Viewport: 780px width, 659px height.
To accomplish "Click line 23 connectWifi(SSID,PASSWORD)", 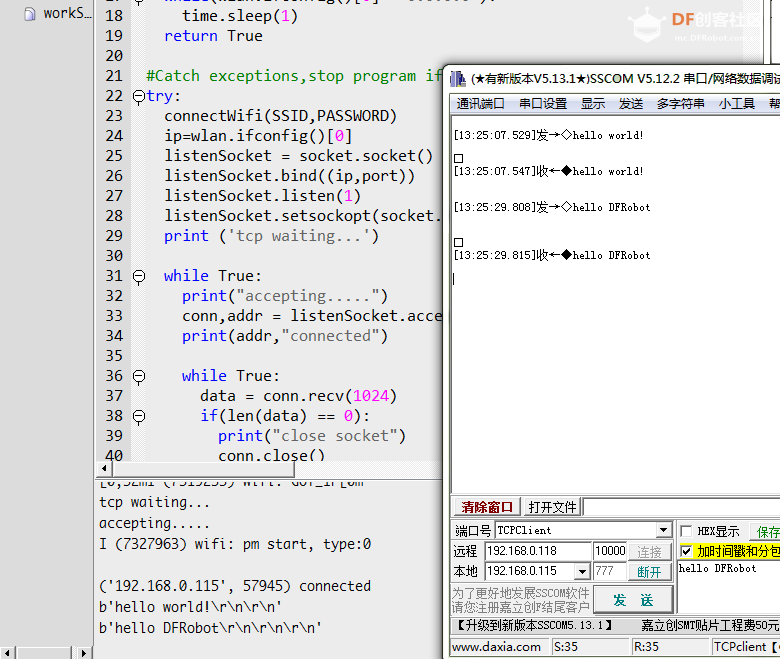I will click(x=281, y=116).
